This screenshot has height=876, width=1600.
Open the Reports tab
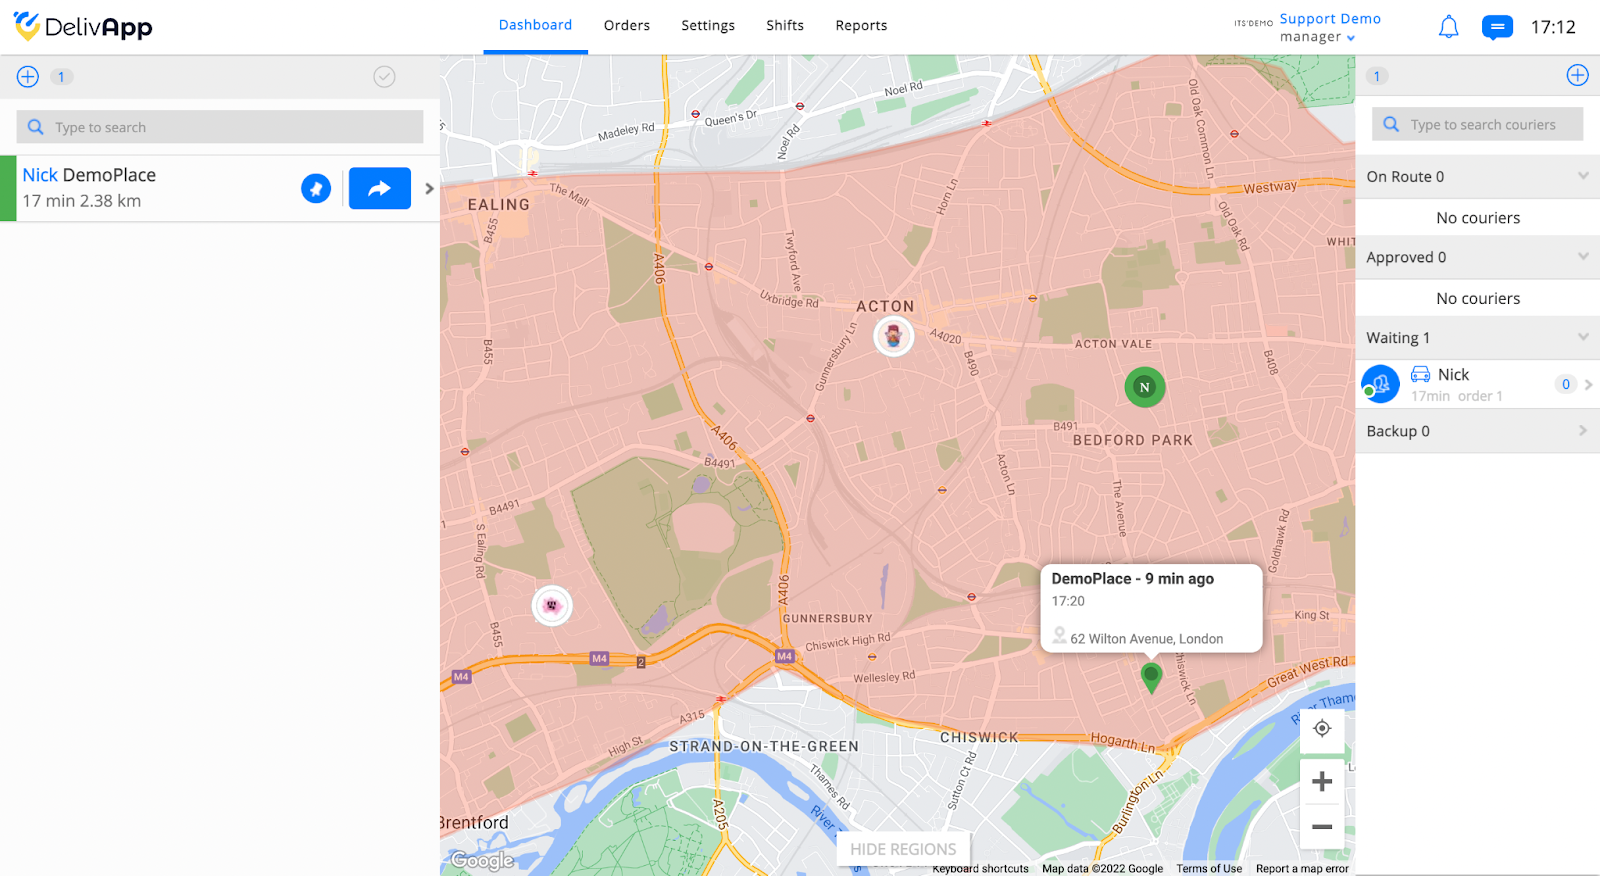coord(861,26)
